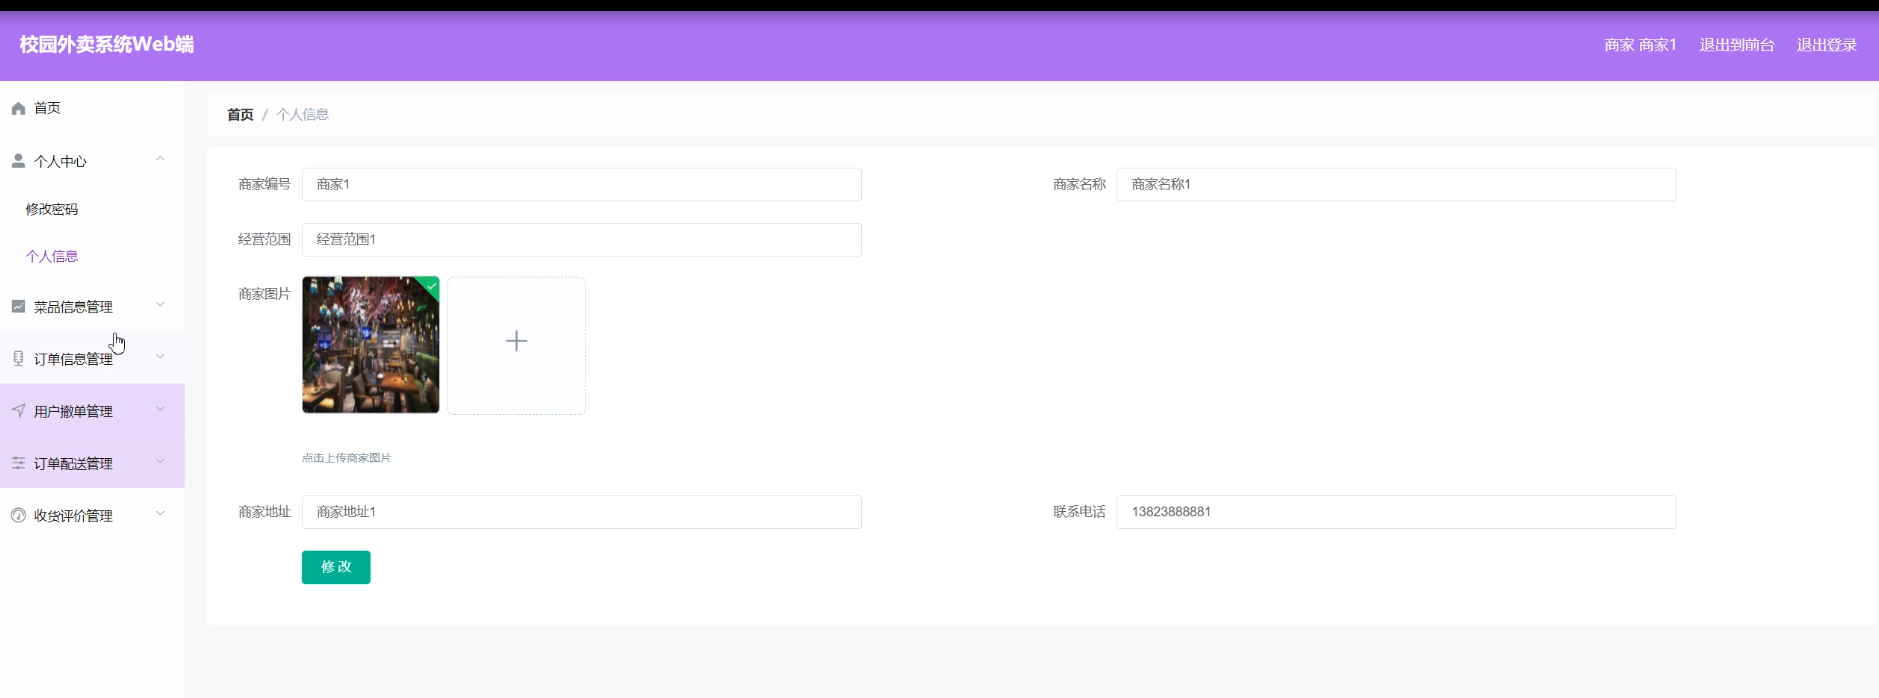Click the green 修改 button
Image resolution: width=1879 pixels, height=698 pixels.
click(336, 567)
